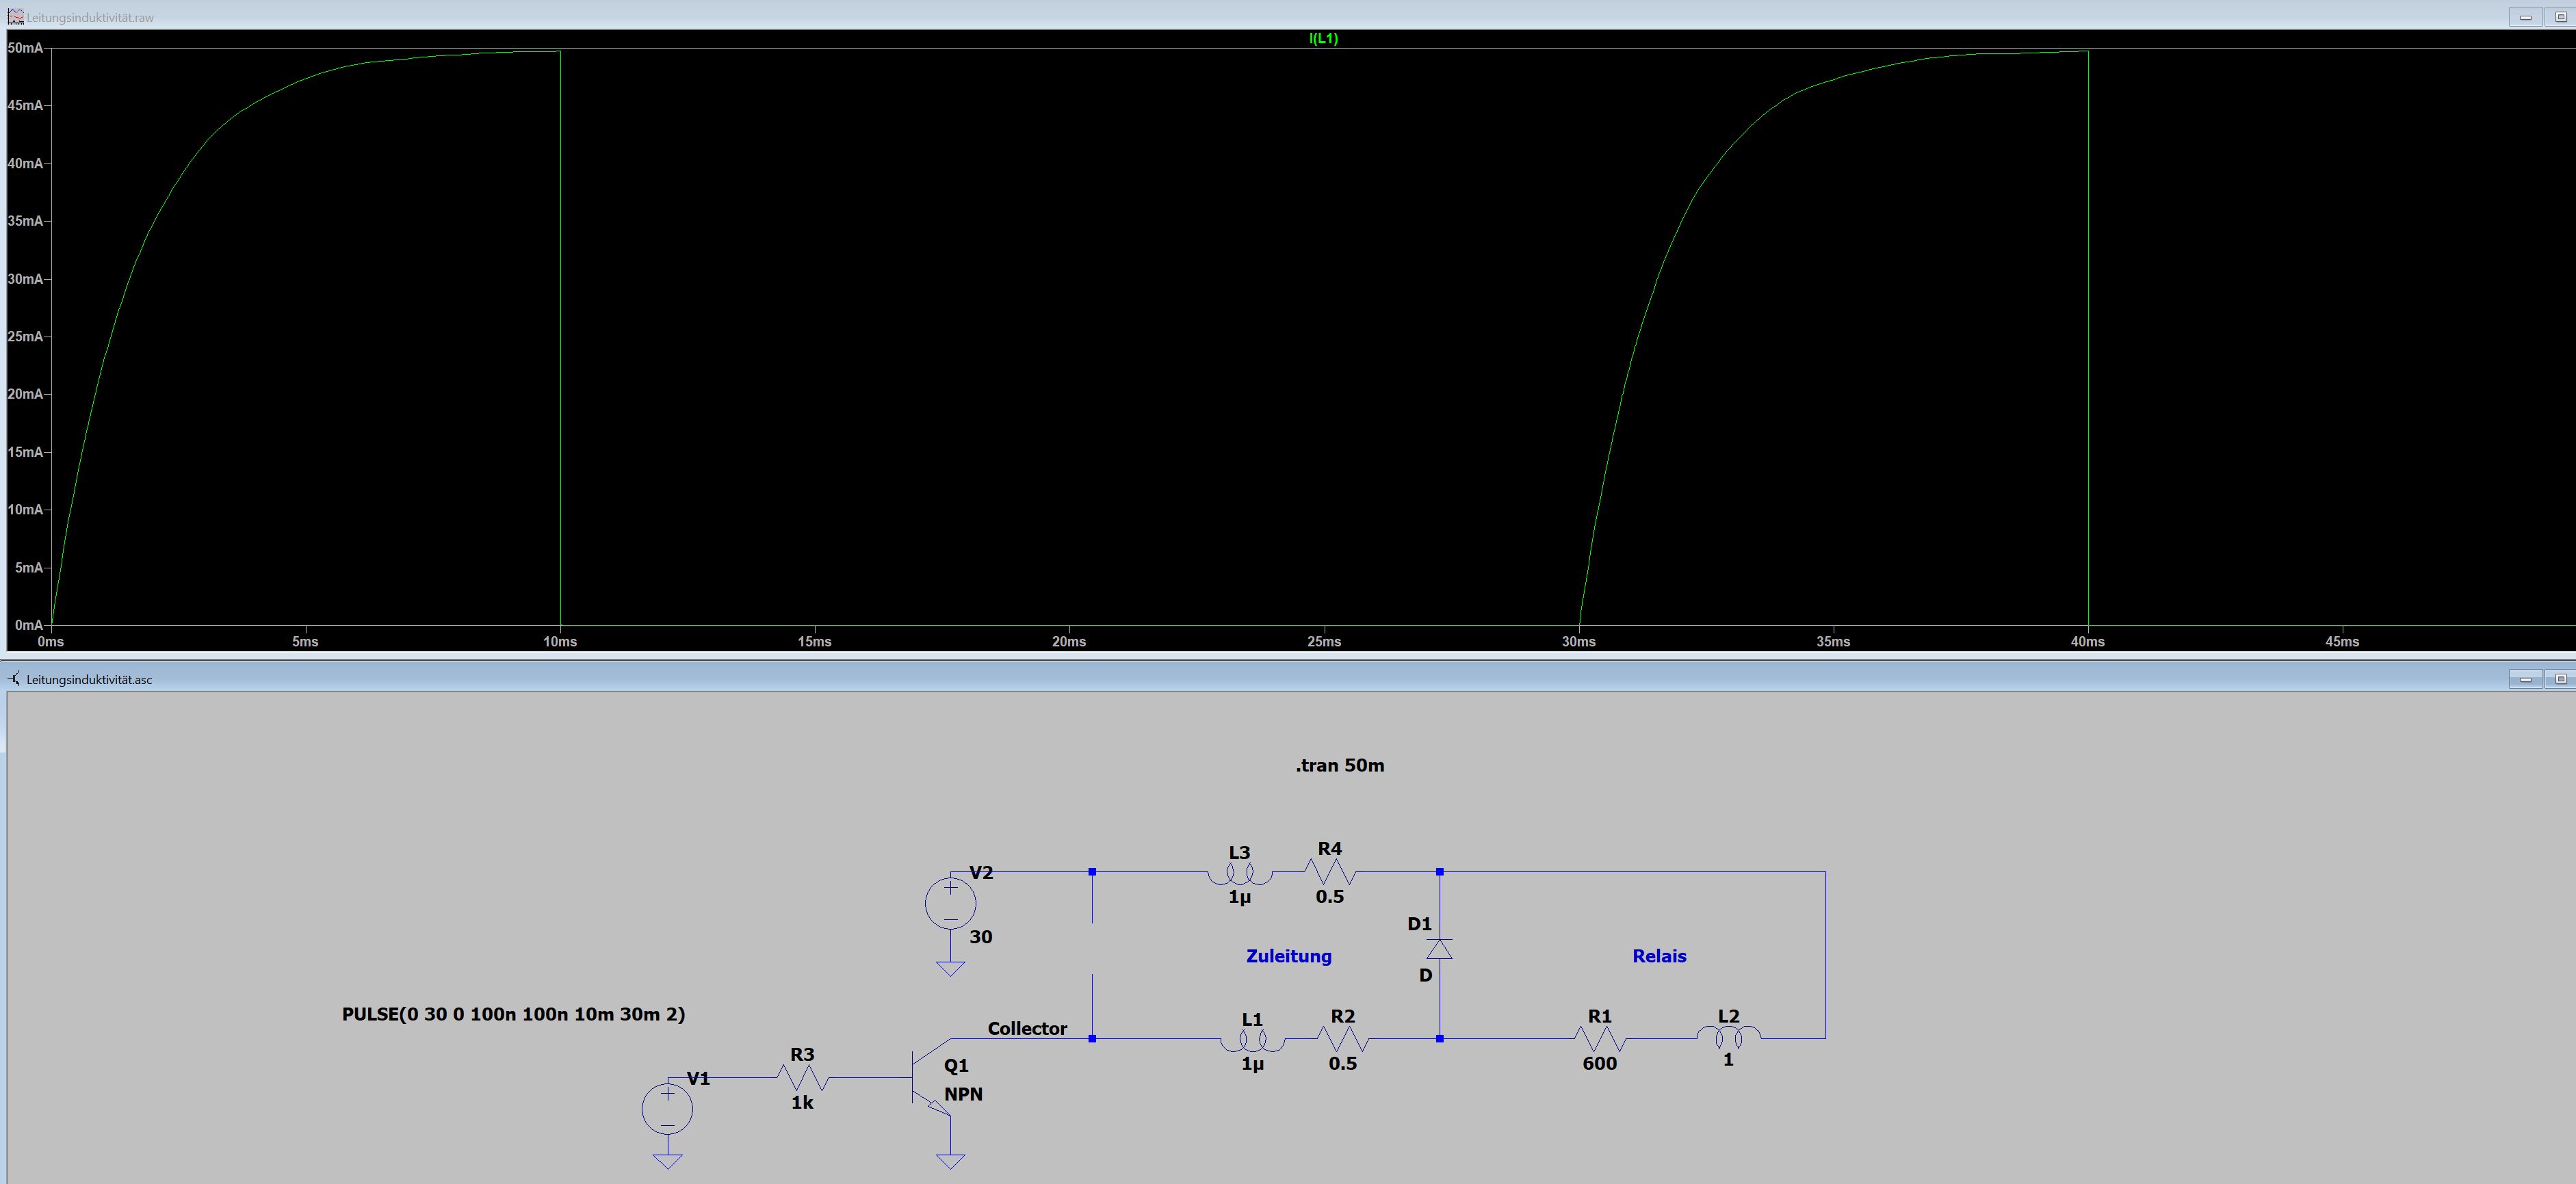This screenshot has height=1184, width=2576.
Task: Click the 25ms time axis label
Action: 1324,642
